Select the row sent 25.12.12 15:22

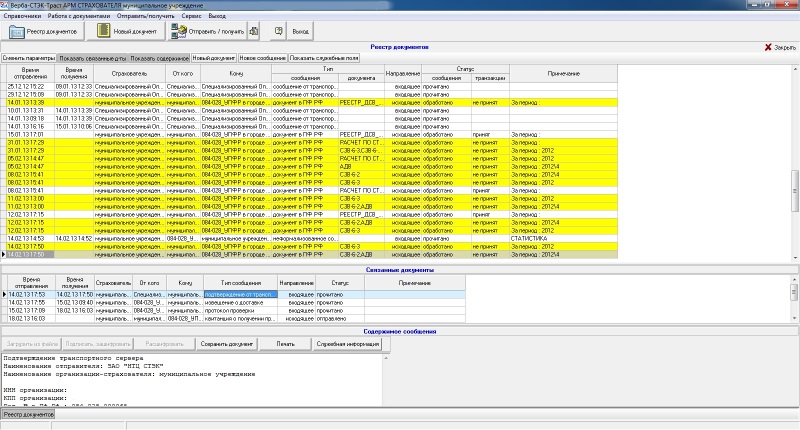coord(311,87)
